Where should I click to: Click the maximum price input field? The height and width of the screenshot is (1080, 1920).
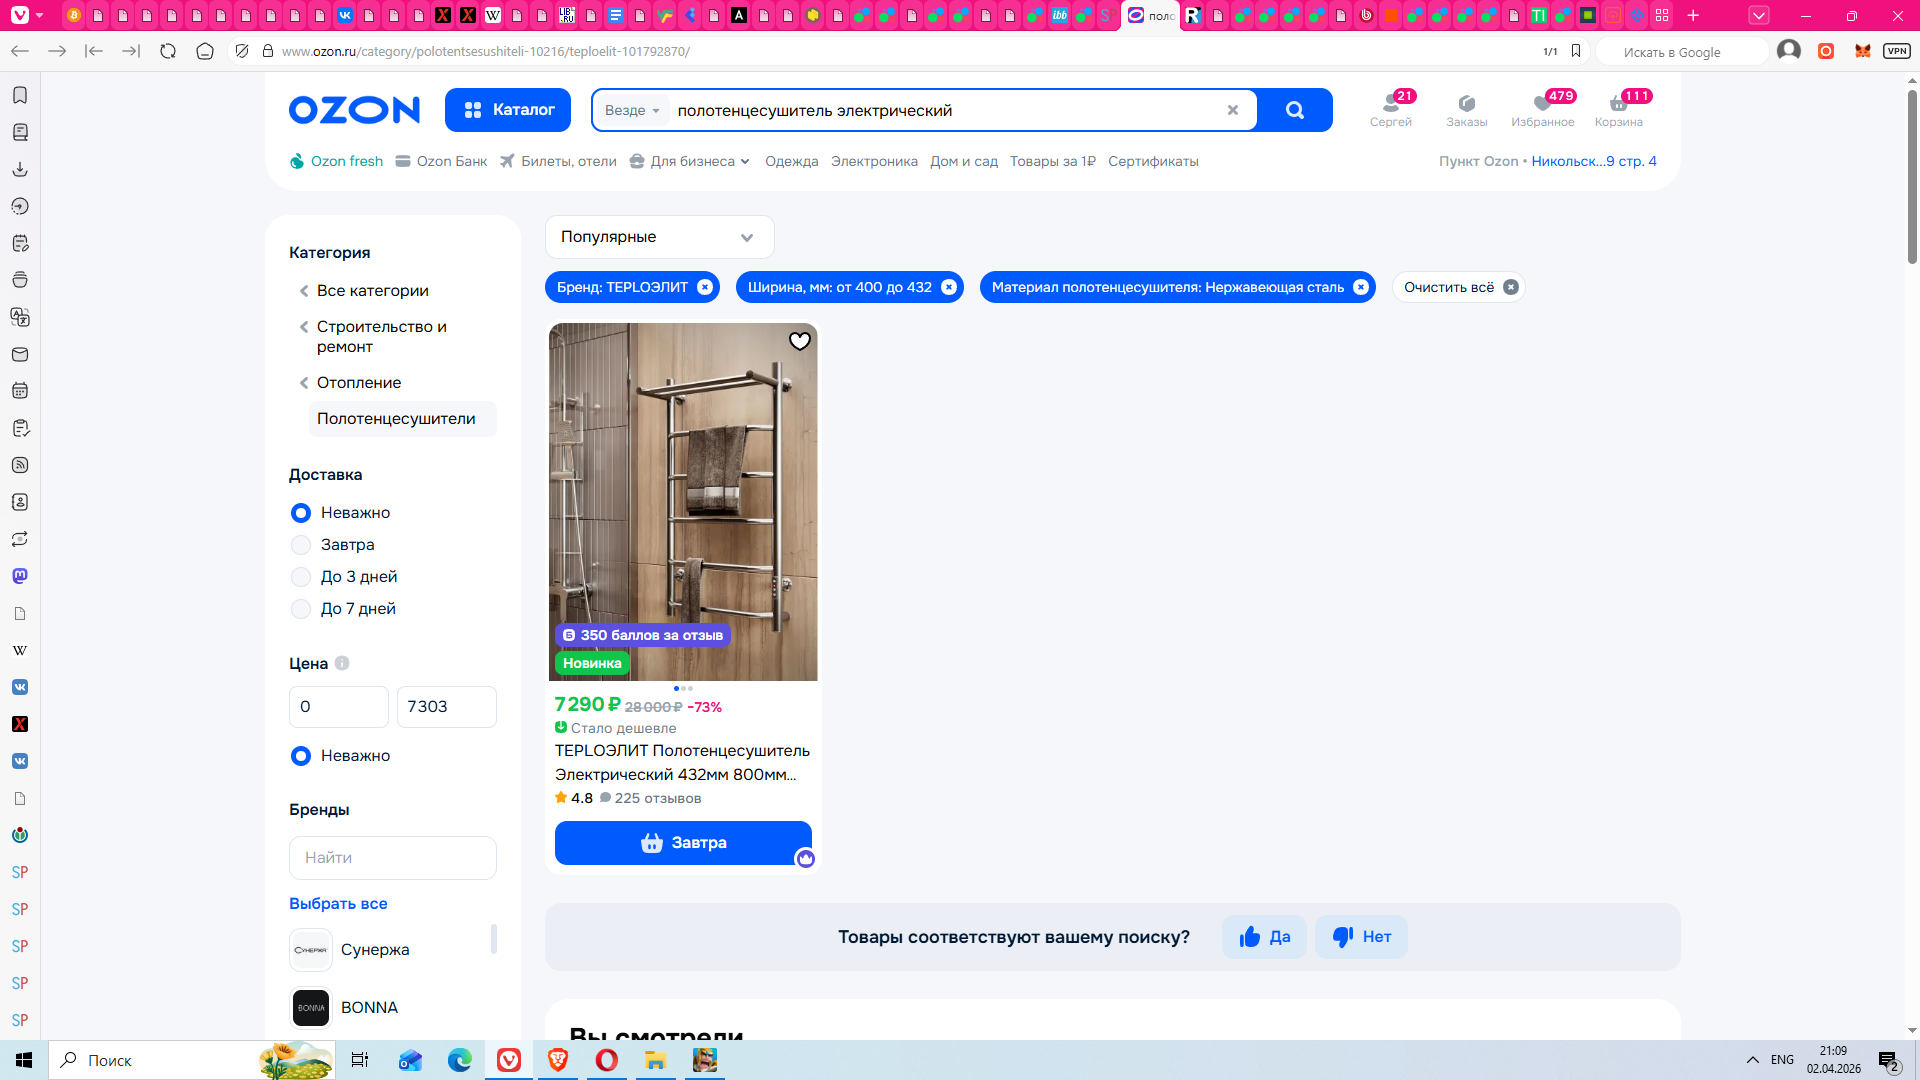pos(446,706)
